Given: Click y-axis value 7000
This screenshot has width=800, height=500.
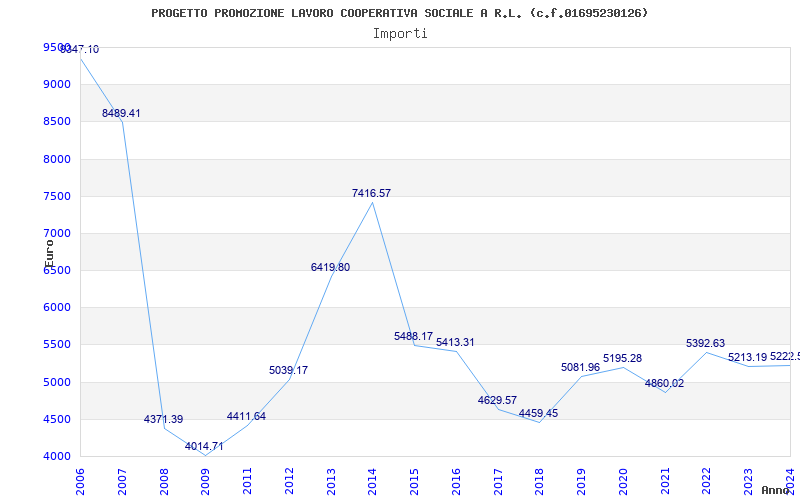Looking at the screenshot, I should (57, 233).
